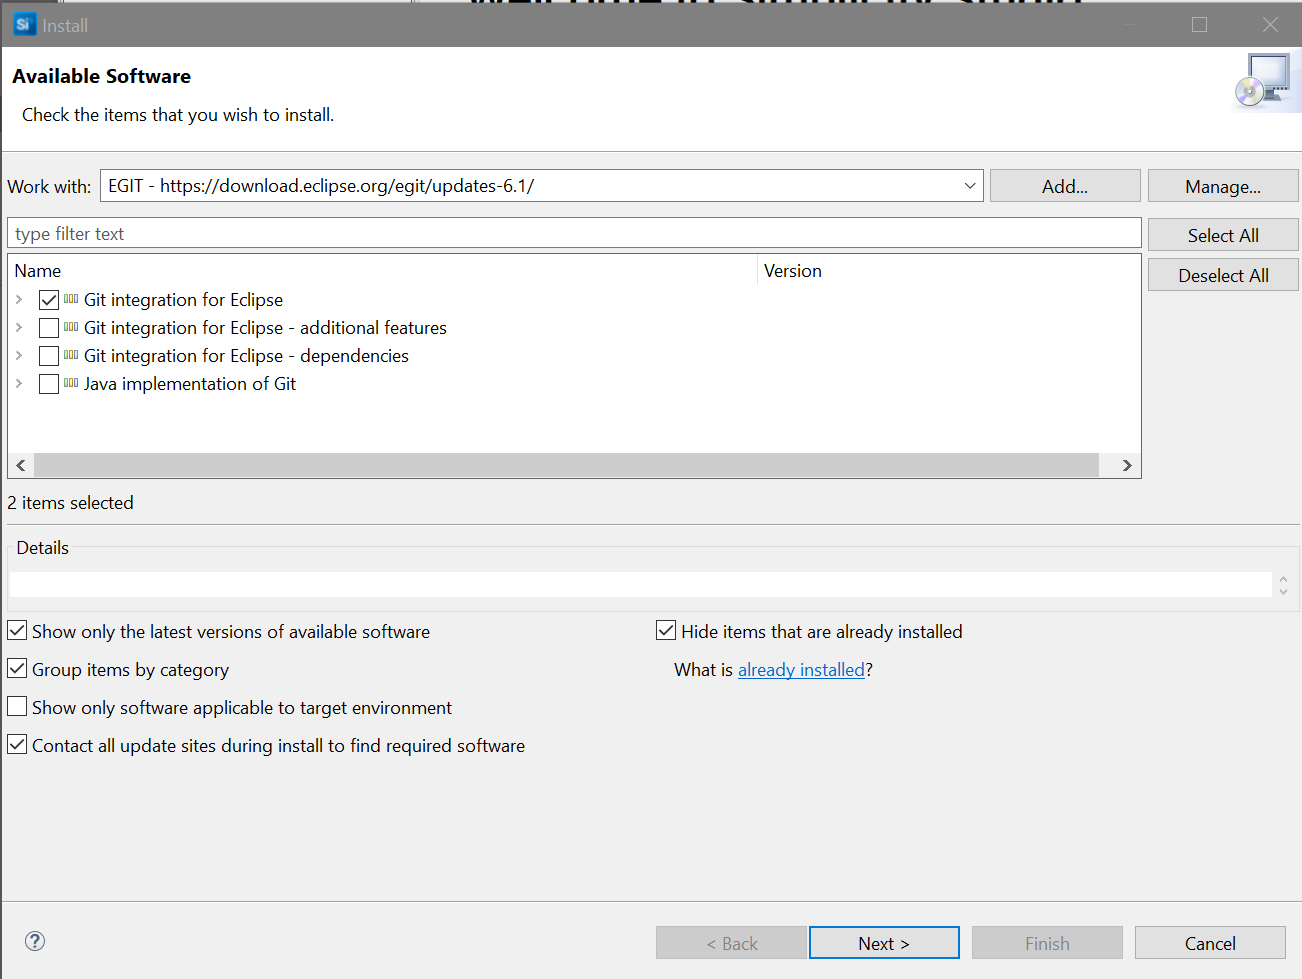Click the horizontal scrollbar thumb
The height and width of the screenshot is (979, 1302).
point(570,465)
